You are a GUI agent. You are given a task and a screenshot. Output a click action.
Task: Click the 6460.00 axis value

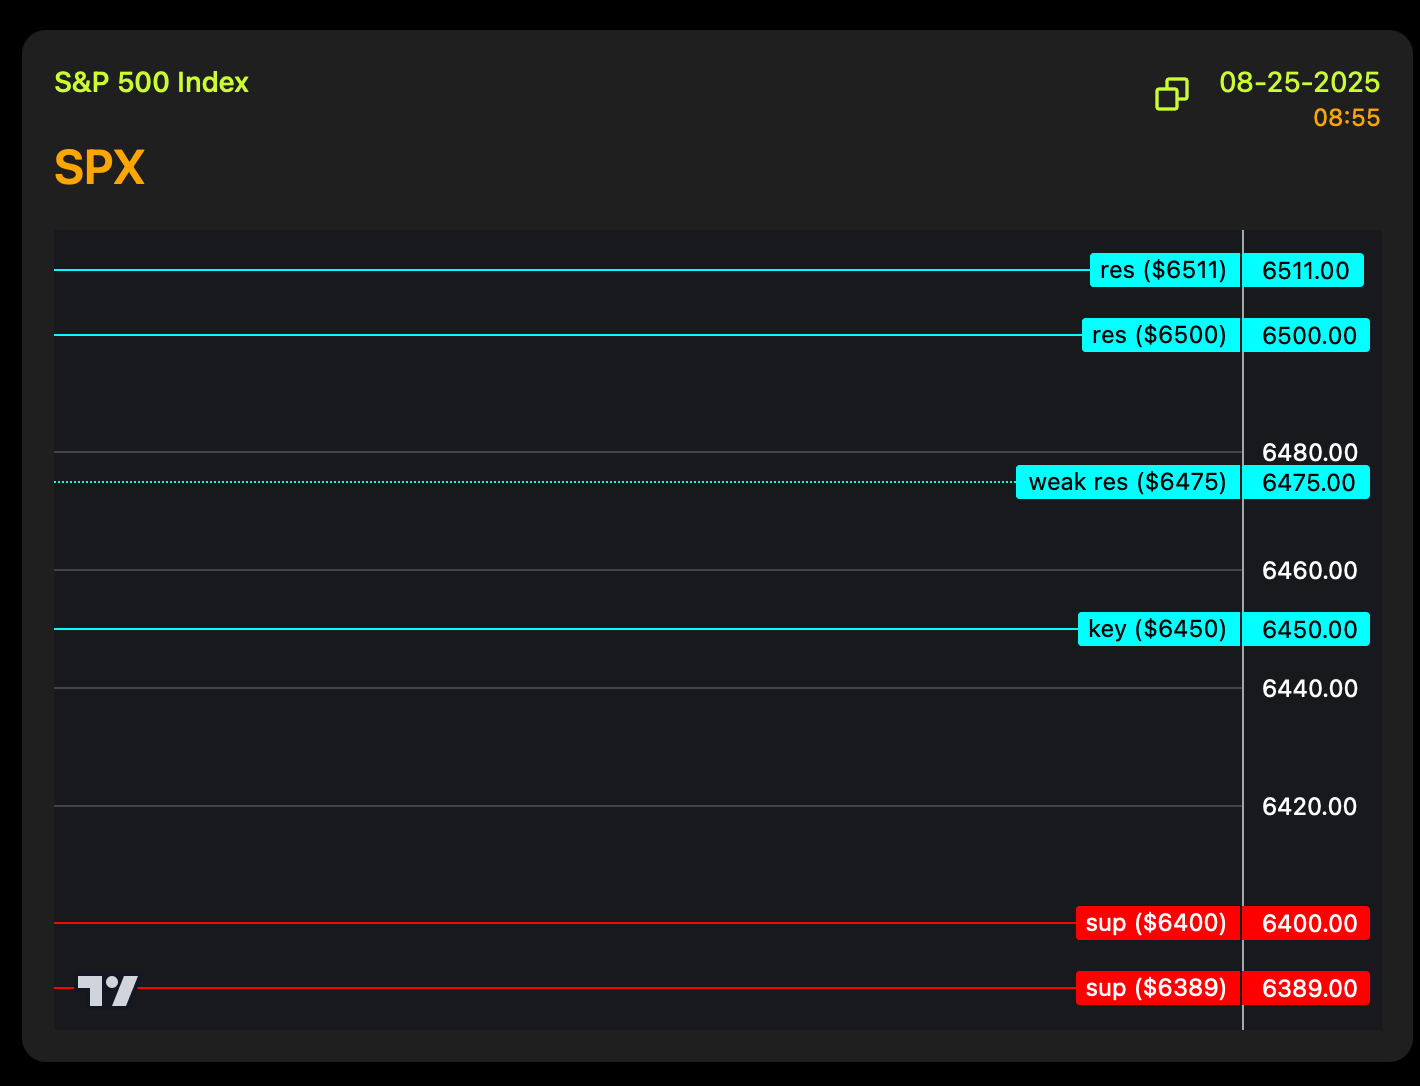click(x=1310, y=570)
